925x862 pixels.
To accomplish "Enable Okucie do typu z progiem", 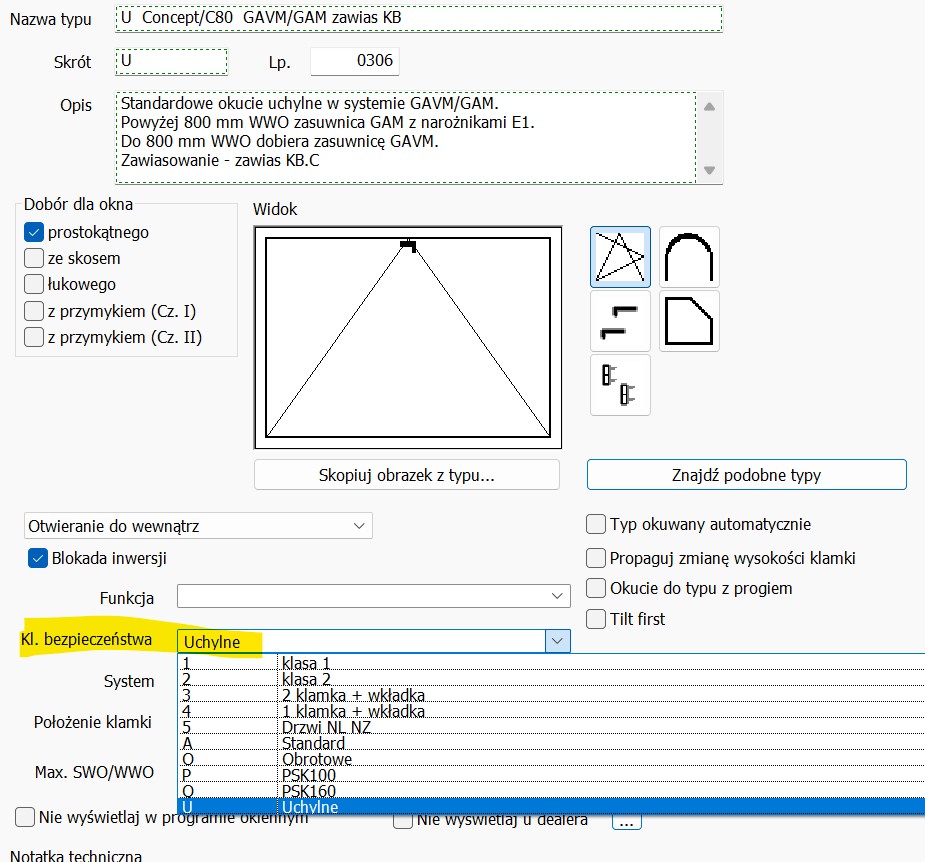I will coord(596,588).
